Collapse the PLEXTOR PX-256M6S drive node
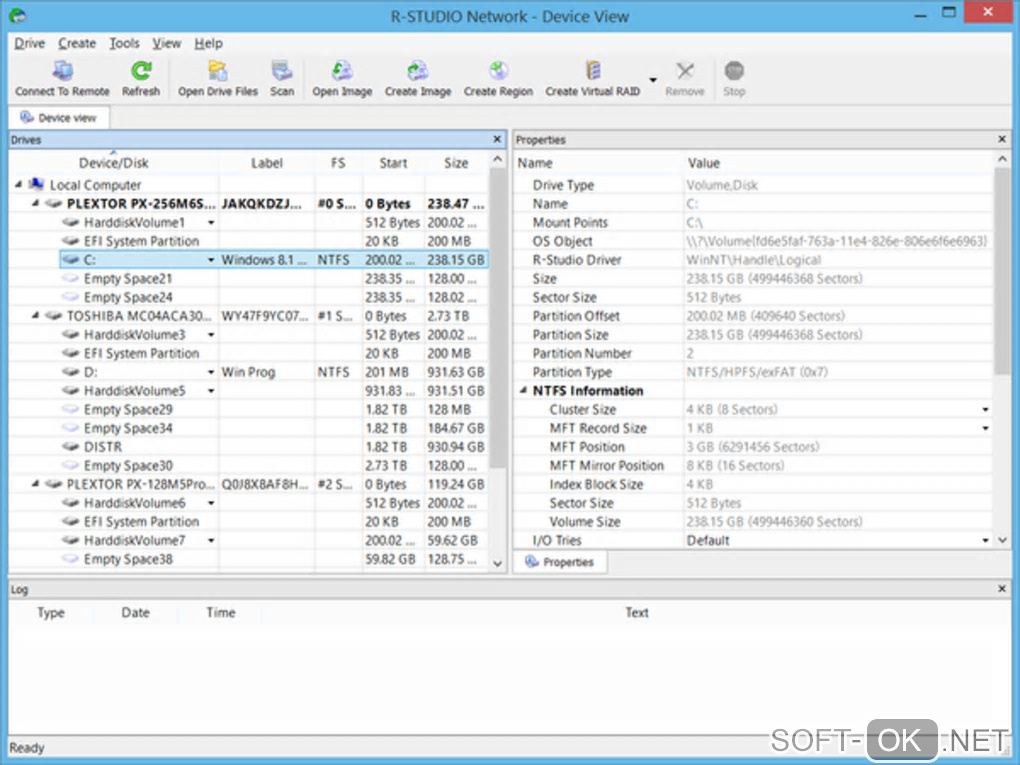The height and width of the screenshot is (765, 1020). click(x=35, y=204)
